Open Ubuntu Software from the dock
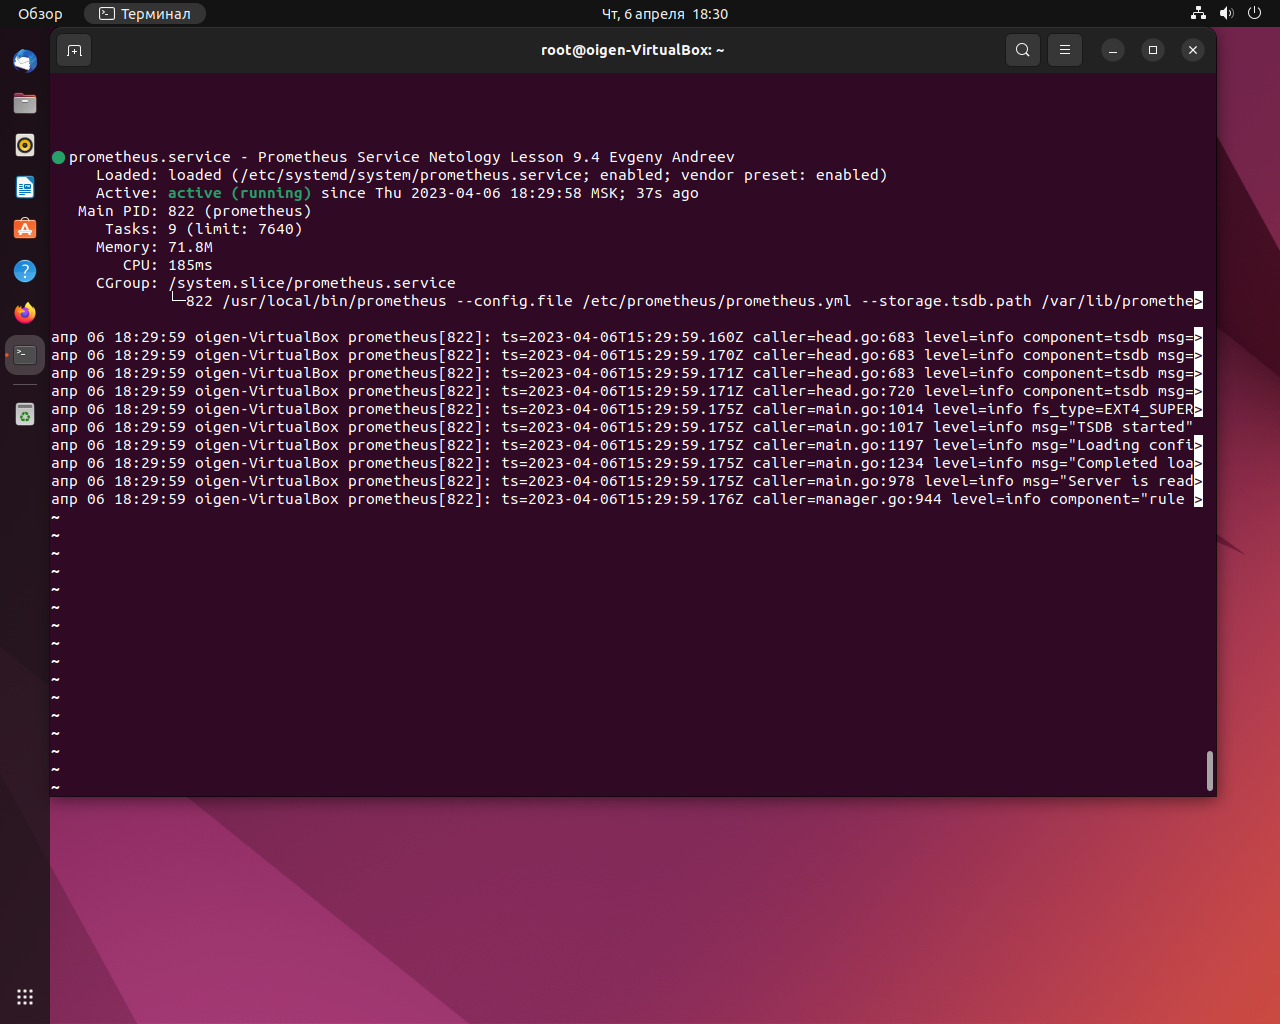Viewport: 1280px width, 1024px height. point(24,228)
